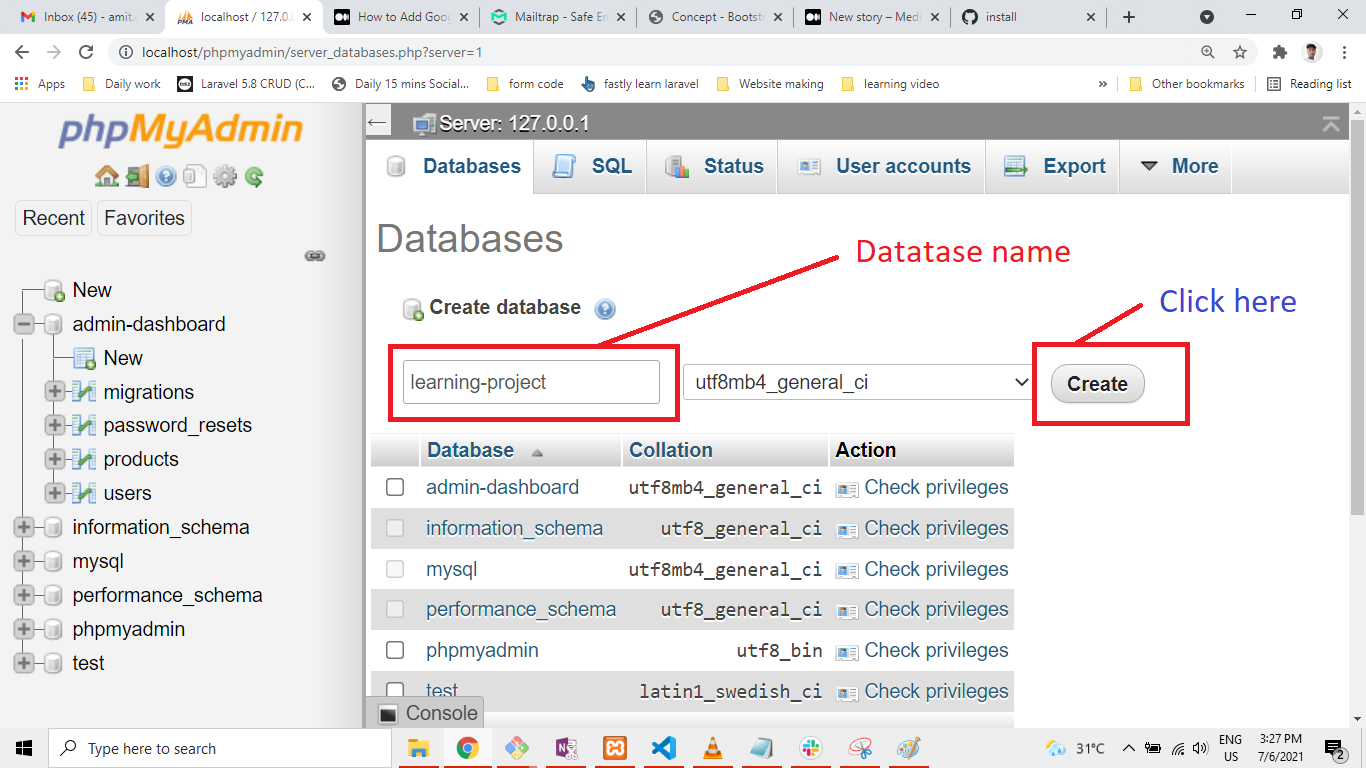Open navigation panel settings gear icon
Viewport: 1366px width, 768px height.
(x=225, y=177)
